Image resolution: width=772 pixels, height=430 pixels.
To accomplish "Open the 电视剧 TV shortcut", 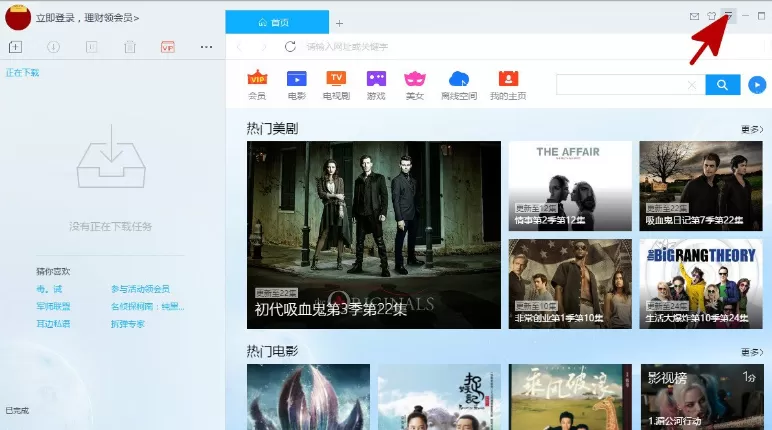I will coord(336,85).
